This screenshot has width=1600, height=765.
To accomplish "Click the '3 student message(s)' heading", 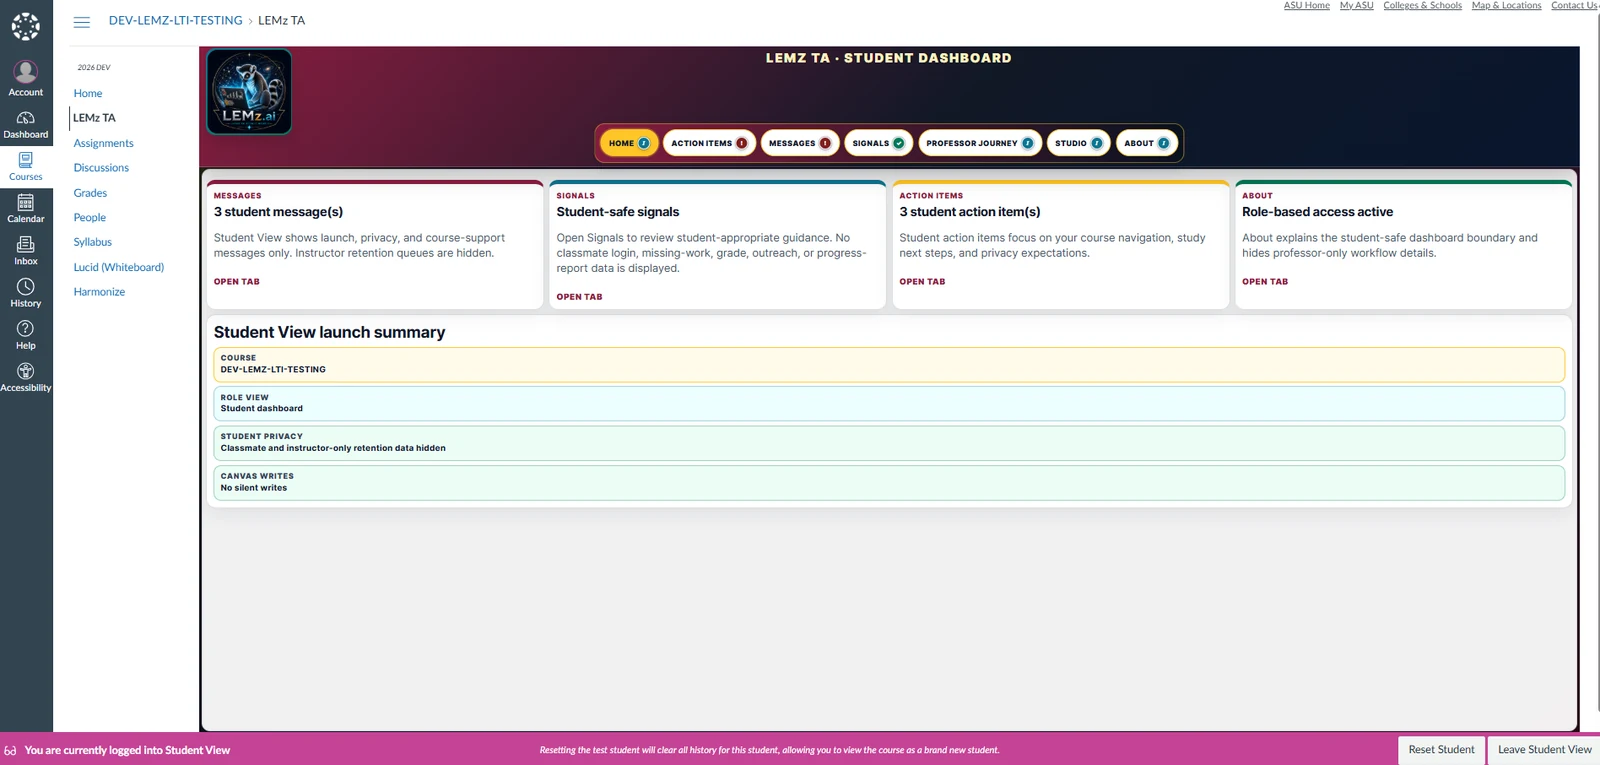I will (x=278, y=212).
